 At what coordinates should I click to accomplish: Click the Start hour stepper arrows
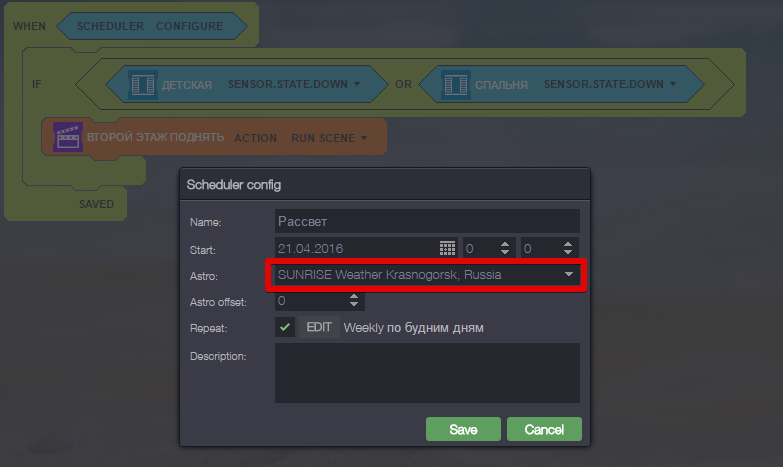[x=505, y=247]
